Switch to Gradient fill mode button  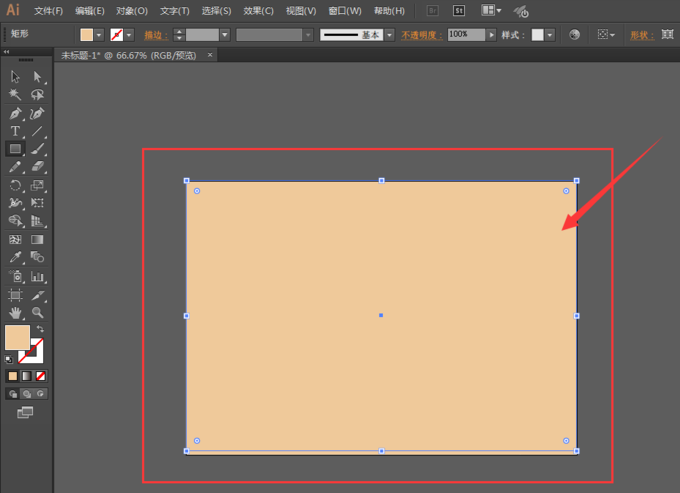click(x=26, y=376)
